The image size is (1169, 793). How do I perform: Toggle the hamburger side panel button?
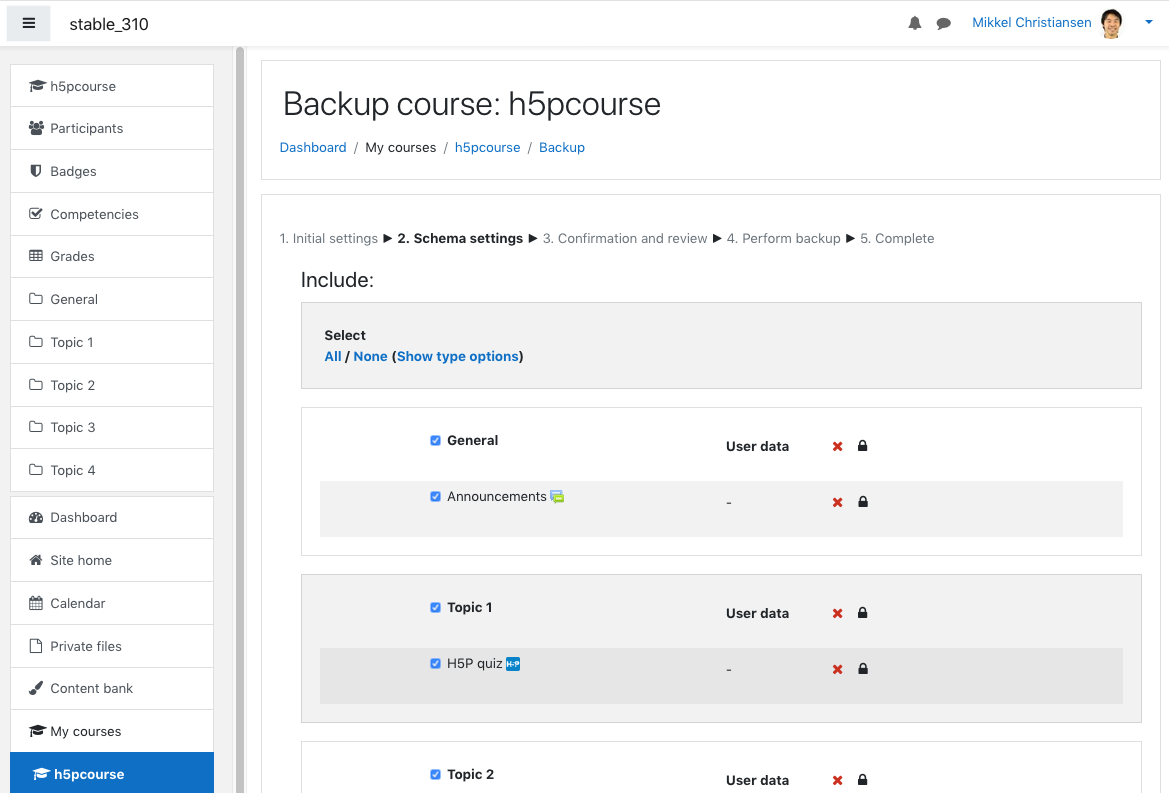click(28, 23)
